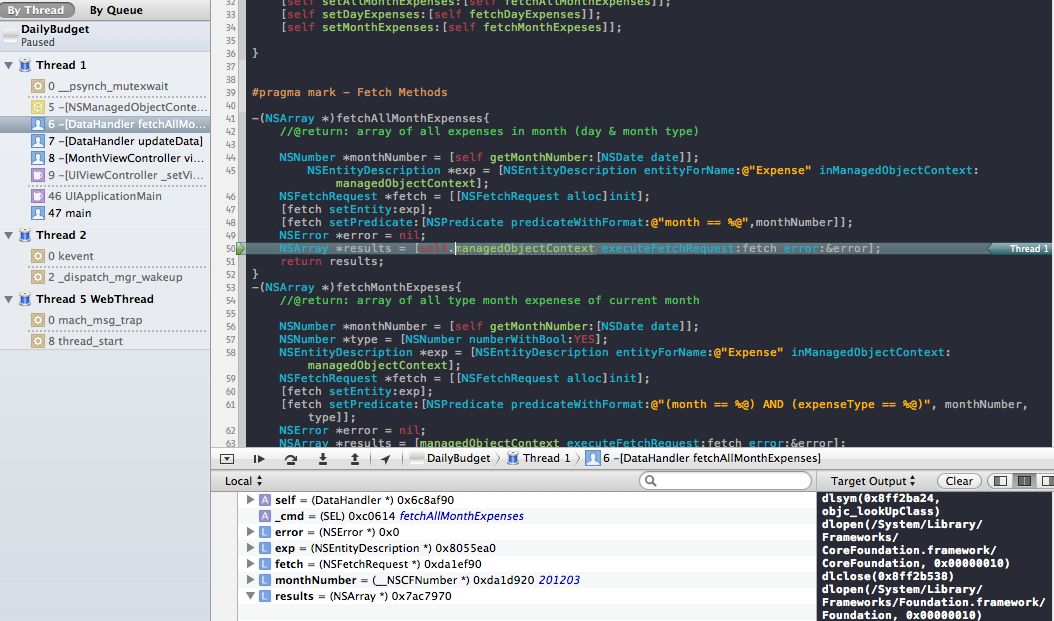This screenshot has height=621, width=1054.
Task: Click the gear icon of frame 0 kevent
Action: pos(38,256)
